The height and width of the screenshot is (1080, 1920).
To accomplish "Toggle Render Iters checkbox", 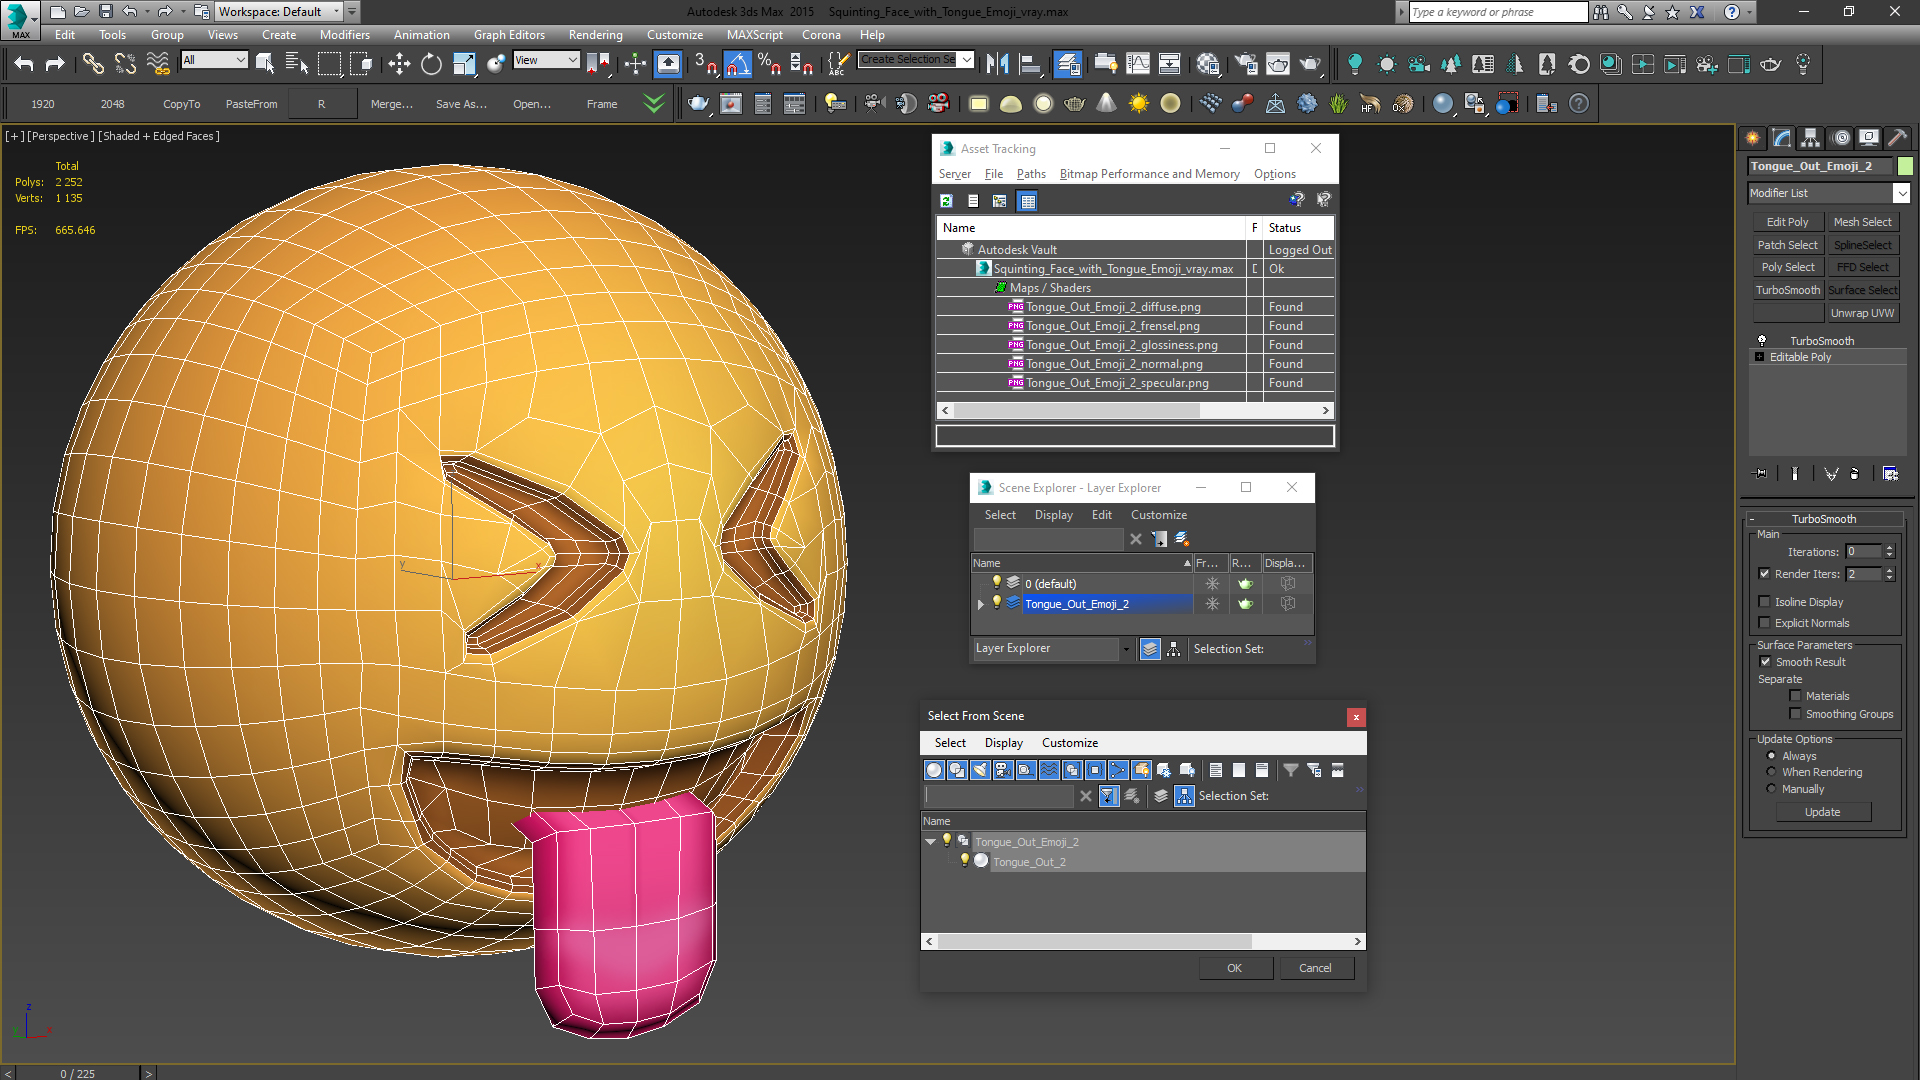I will 1765,574.
